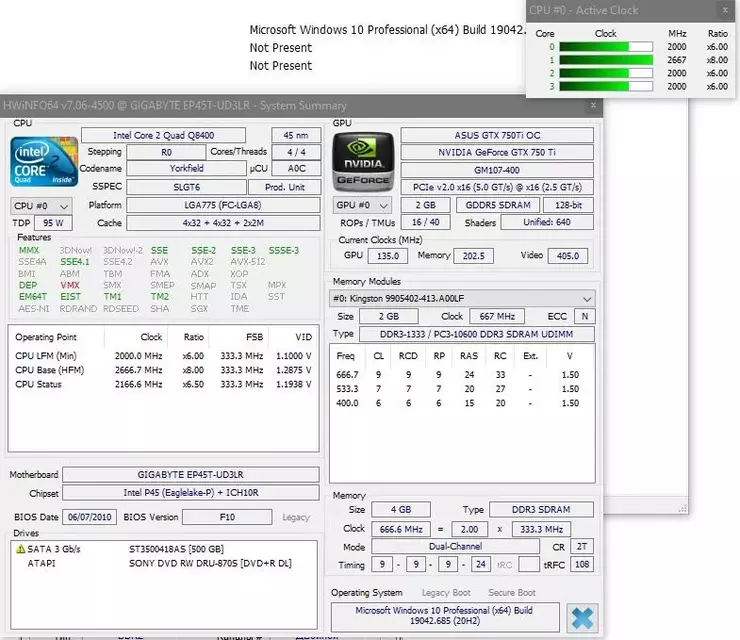Click core 0 clock progress bar
This screenshot has width=740, height=640.
(606, 47)
